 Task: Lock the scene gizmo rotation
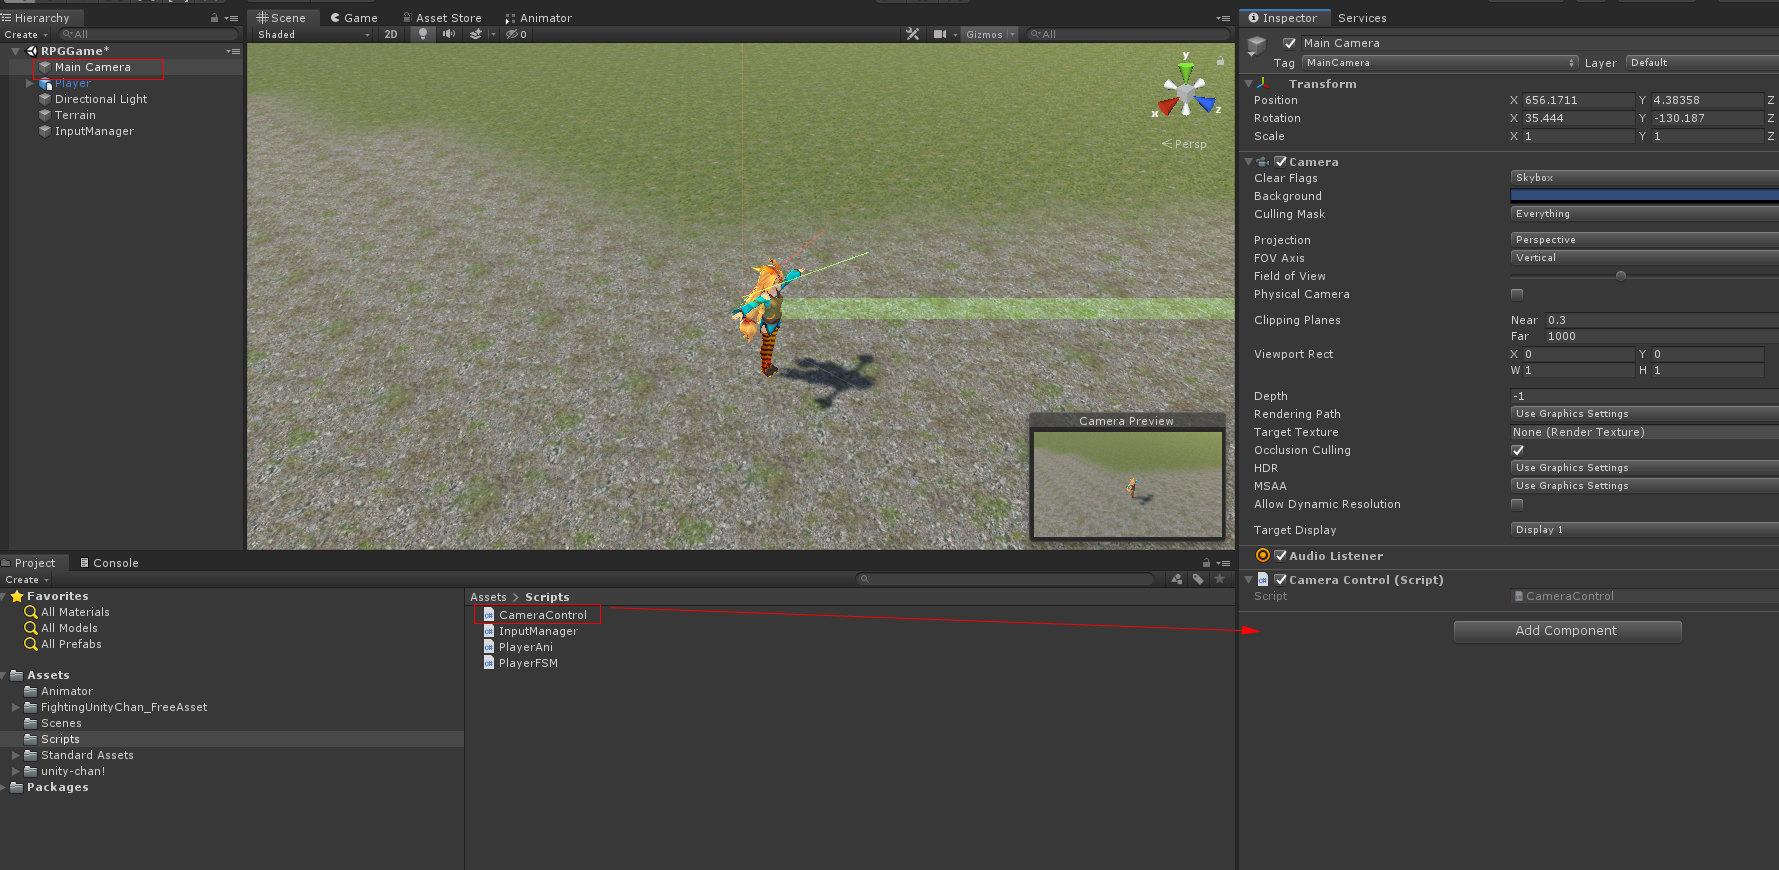point(1220,61)
